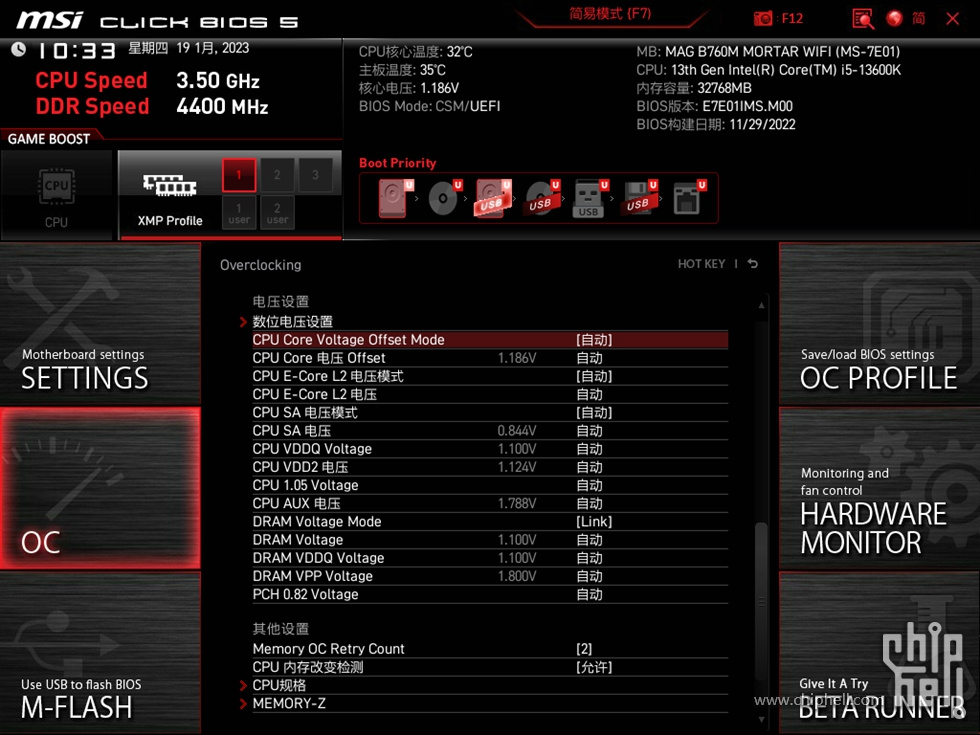Open CPU Core Voltage Offset Mode [自动] value
Screen dimensions: 980x735
[594, 339]
